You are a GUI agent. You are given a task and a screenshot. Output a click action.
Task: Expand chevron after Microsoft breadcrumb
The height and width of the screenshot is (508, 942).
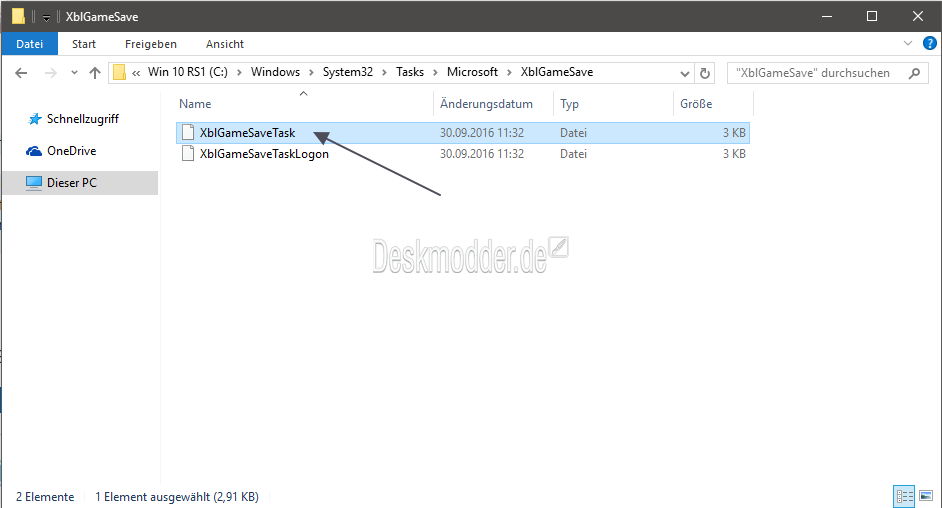(x=509, y=73)
